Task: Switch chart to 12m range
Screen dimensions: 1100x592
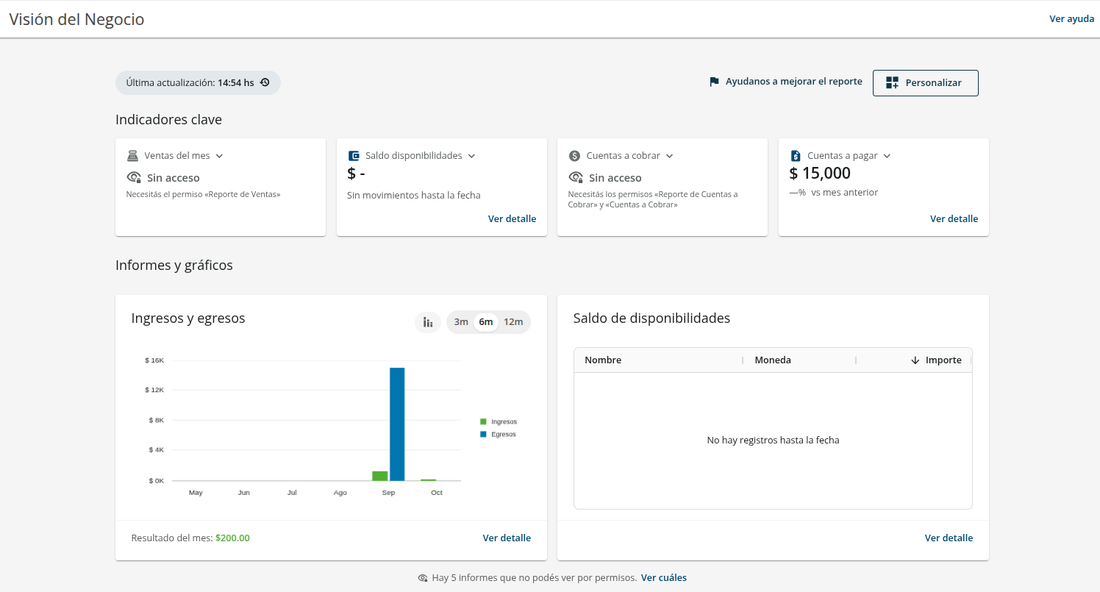Action: click(x=513, y=322)
